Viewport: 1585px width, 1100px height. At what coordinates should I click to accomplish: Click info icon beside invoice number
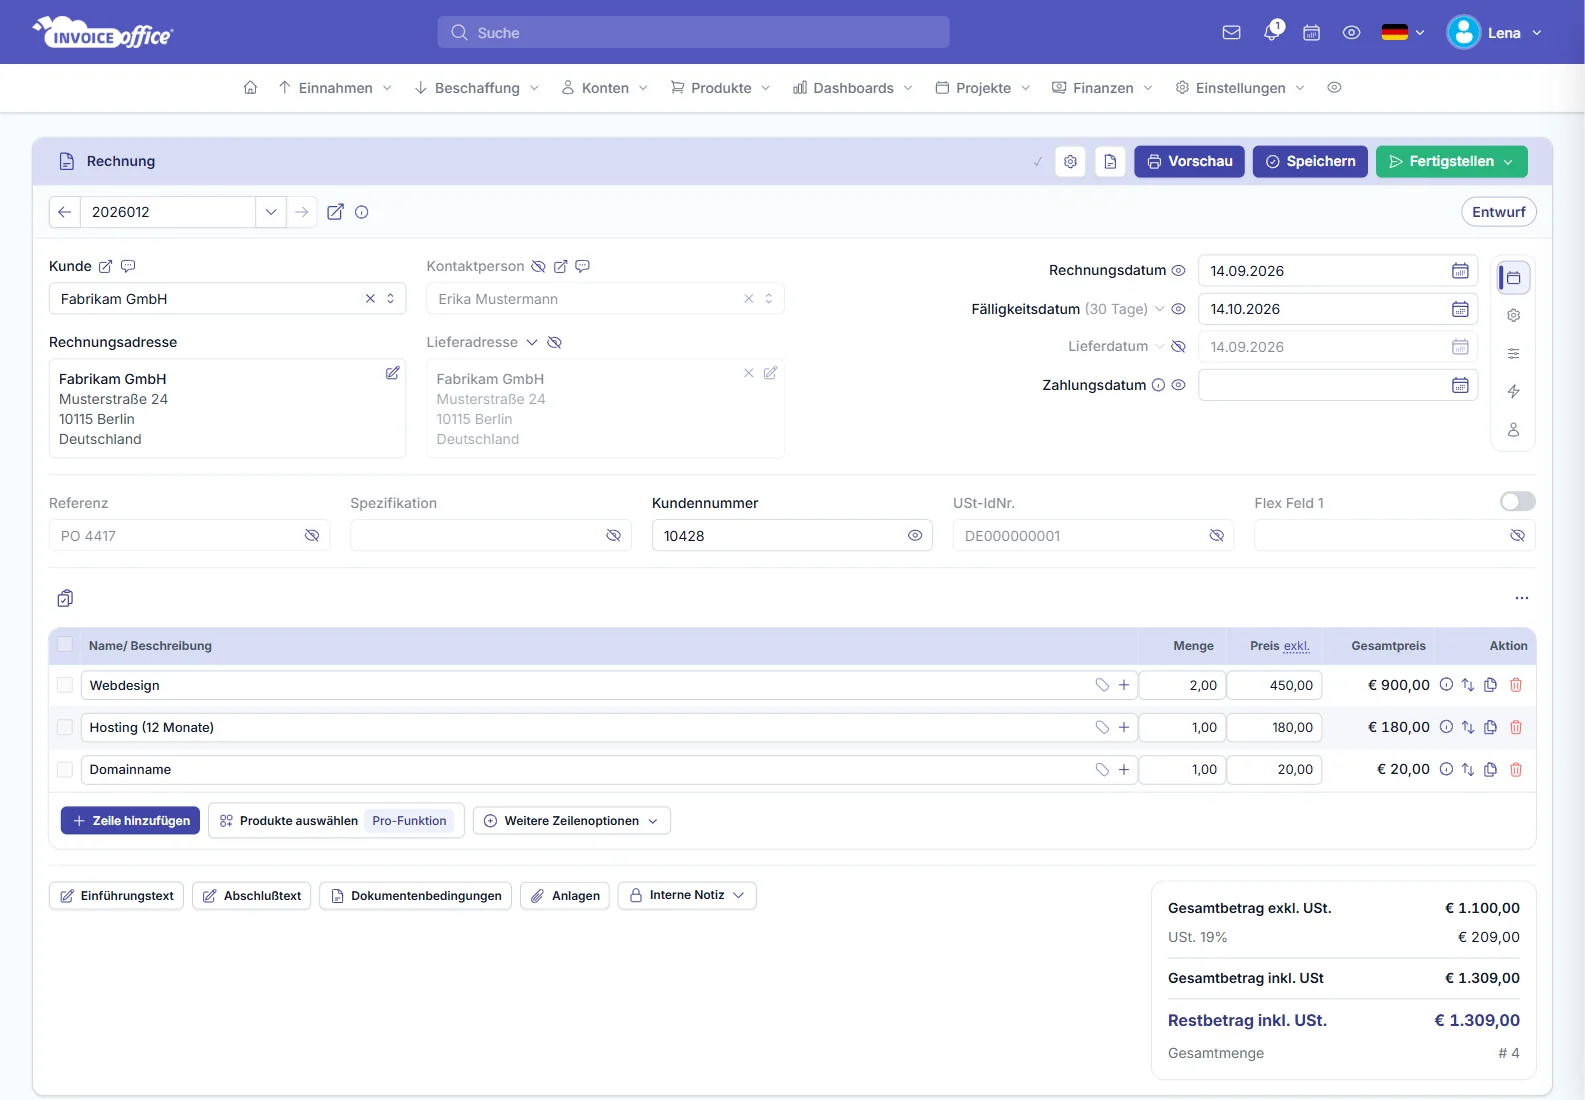click(x=362, y=212)
